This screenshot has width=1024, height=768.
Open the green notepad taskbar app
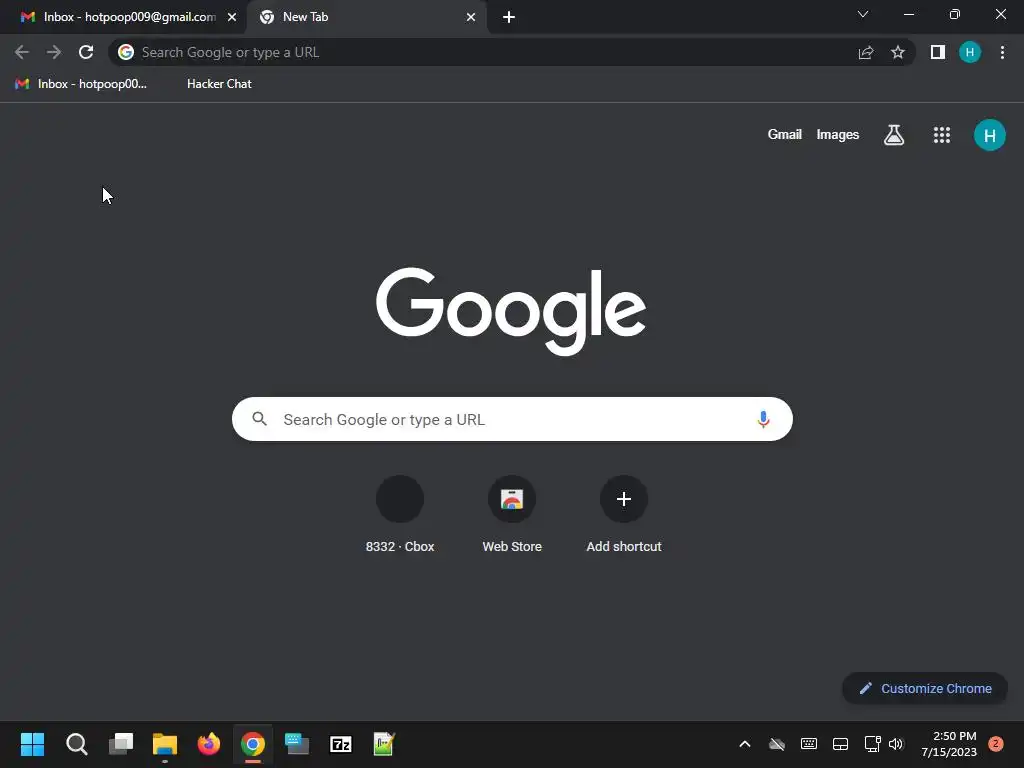384,744
